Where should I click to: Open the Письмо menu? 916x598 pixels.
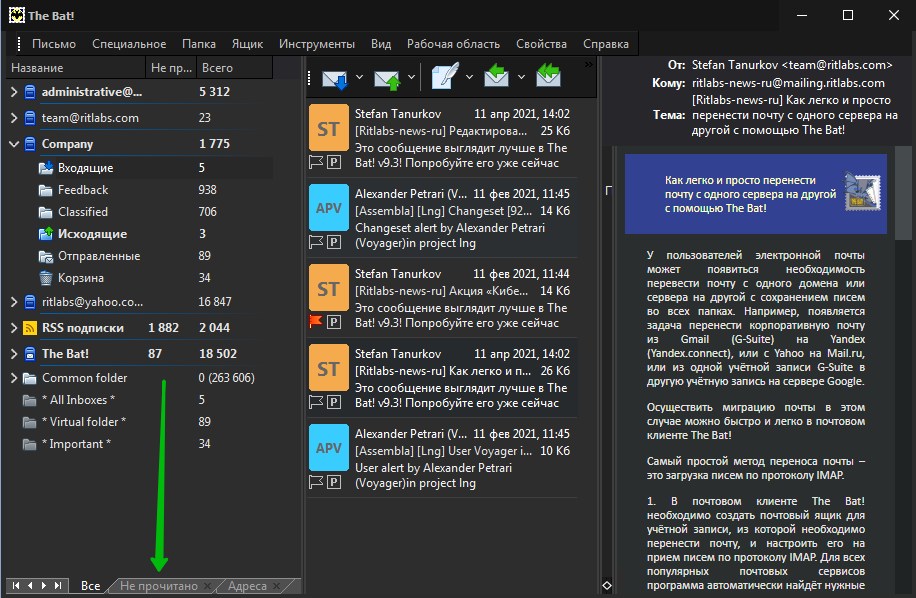click(x=54, y=44)
